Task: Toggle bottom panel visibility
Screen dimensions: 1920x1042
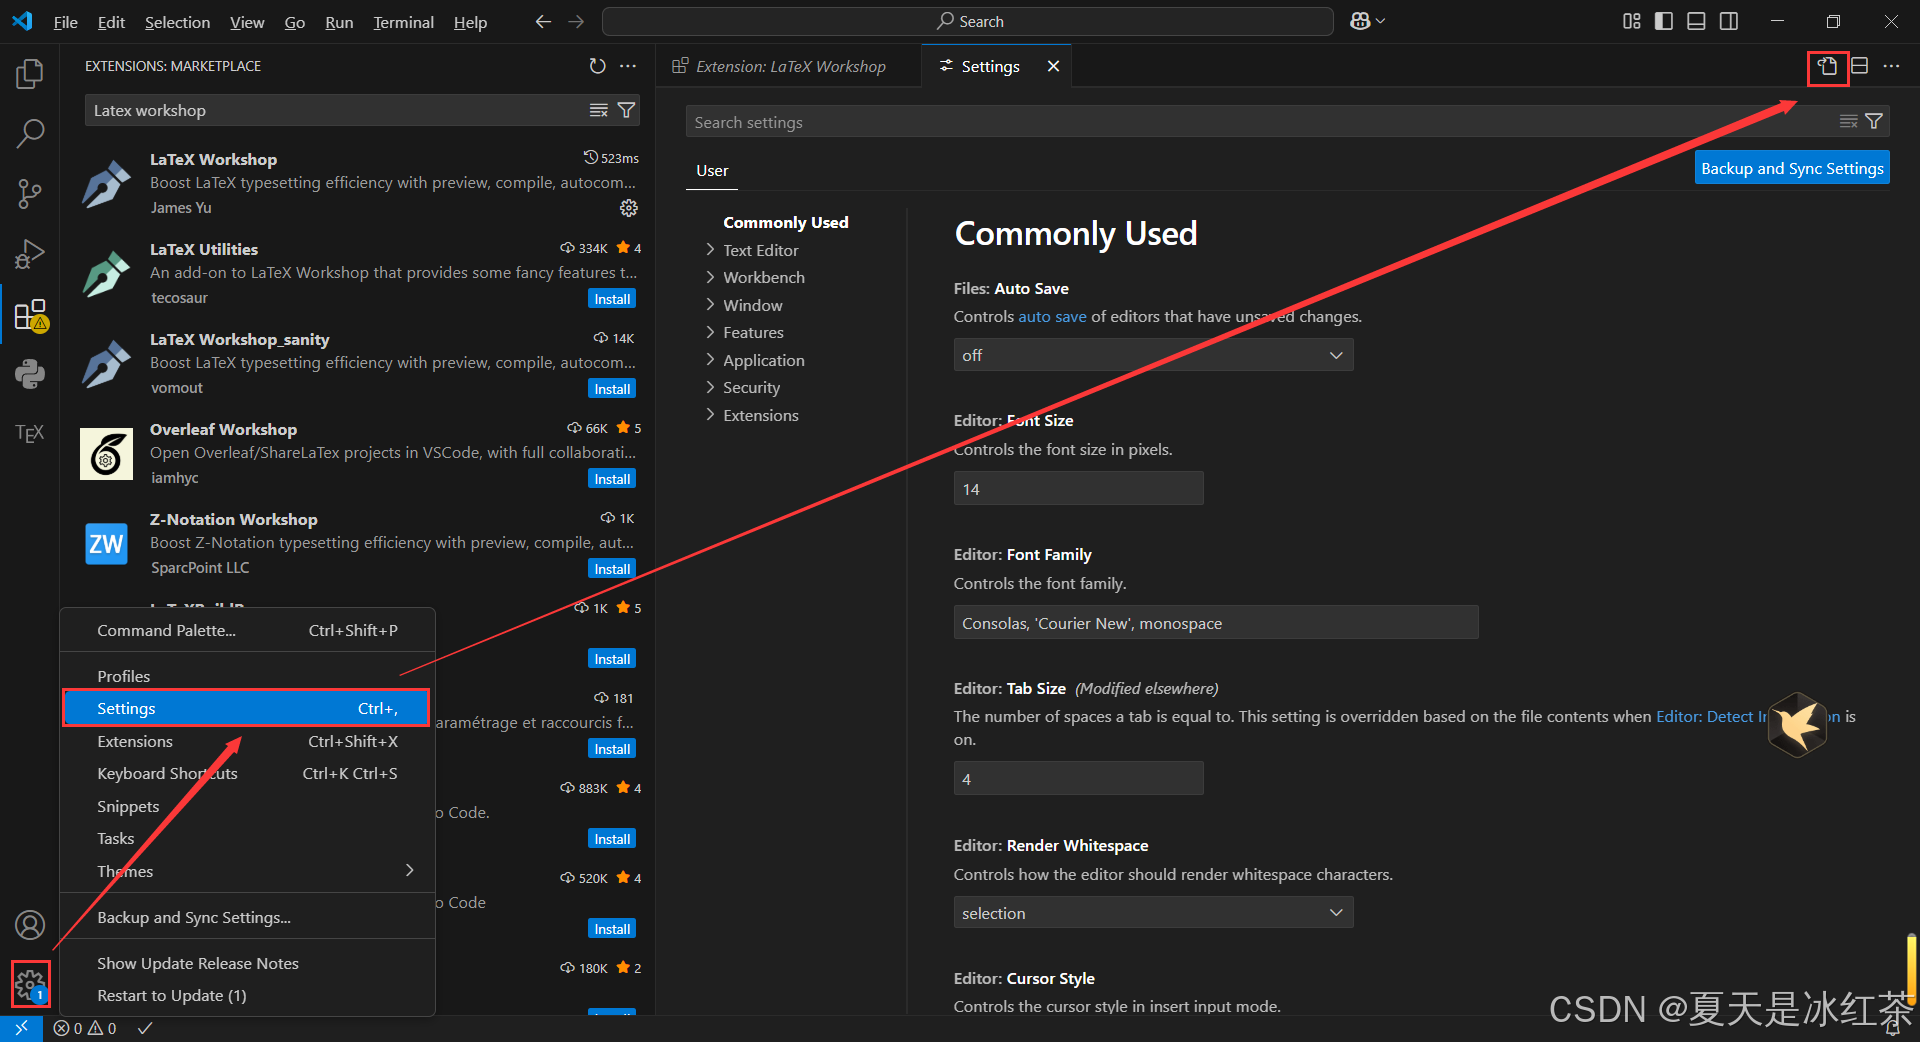Action: (1696, 21)
